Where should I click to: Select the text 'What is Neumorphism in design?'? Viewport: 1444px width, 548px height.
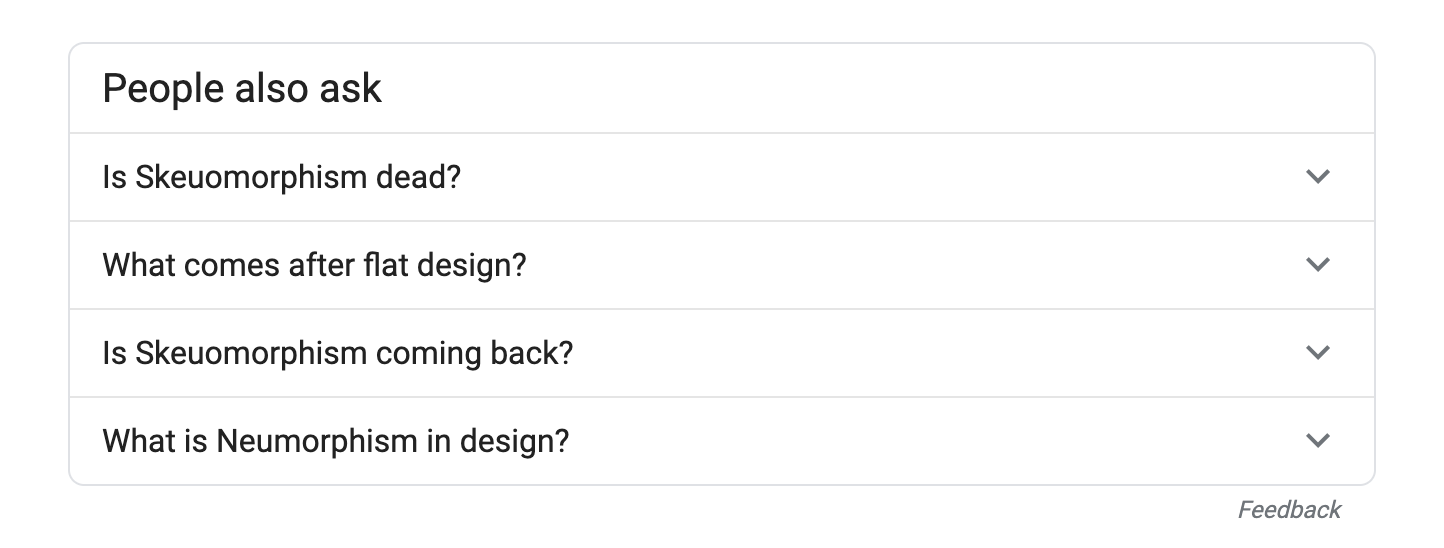coord(336,442)
